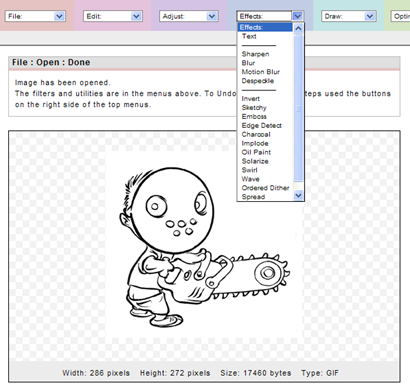The image size is (410, 390).
Task: Open the Adjust dropdown menu
Action: (x=189, y=16)
